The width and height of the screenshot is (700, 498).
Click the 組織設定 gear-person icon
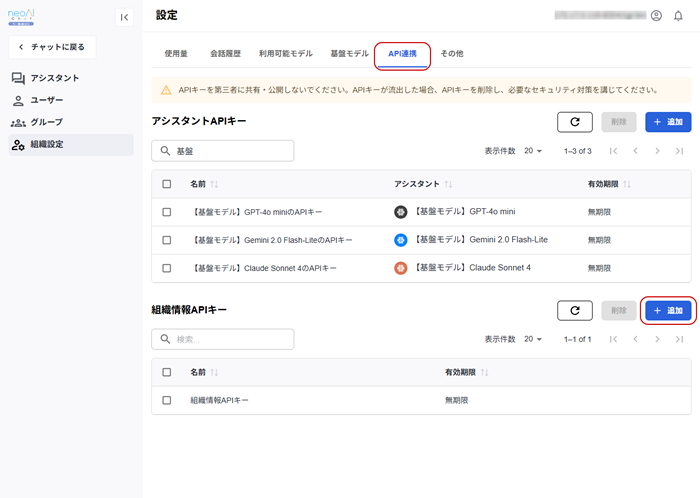[18, 145]
